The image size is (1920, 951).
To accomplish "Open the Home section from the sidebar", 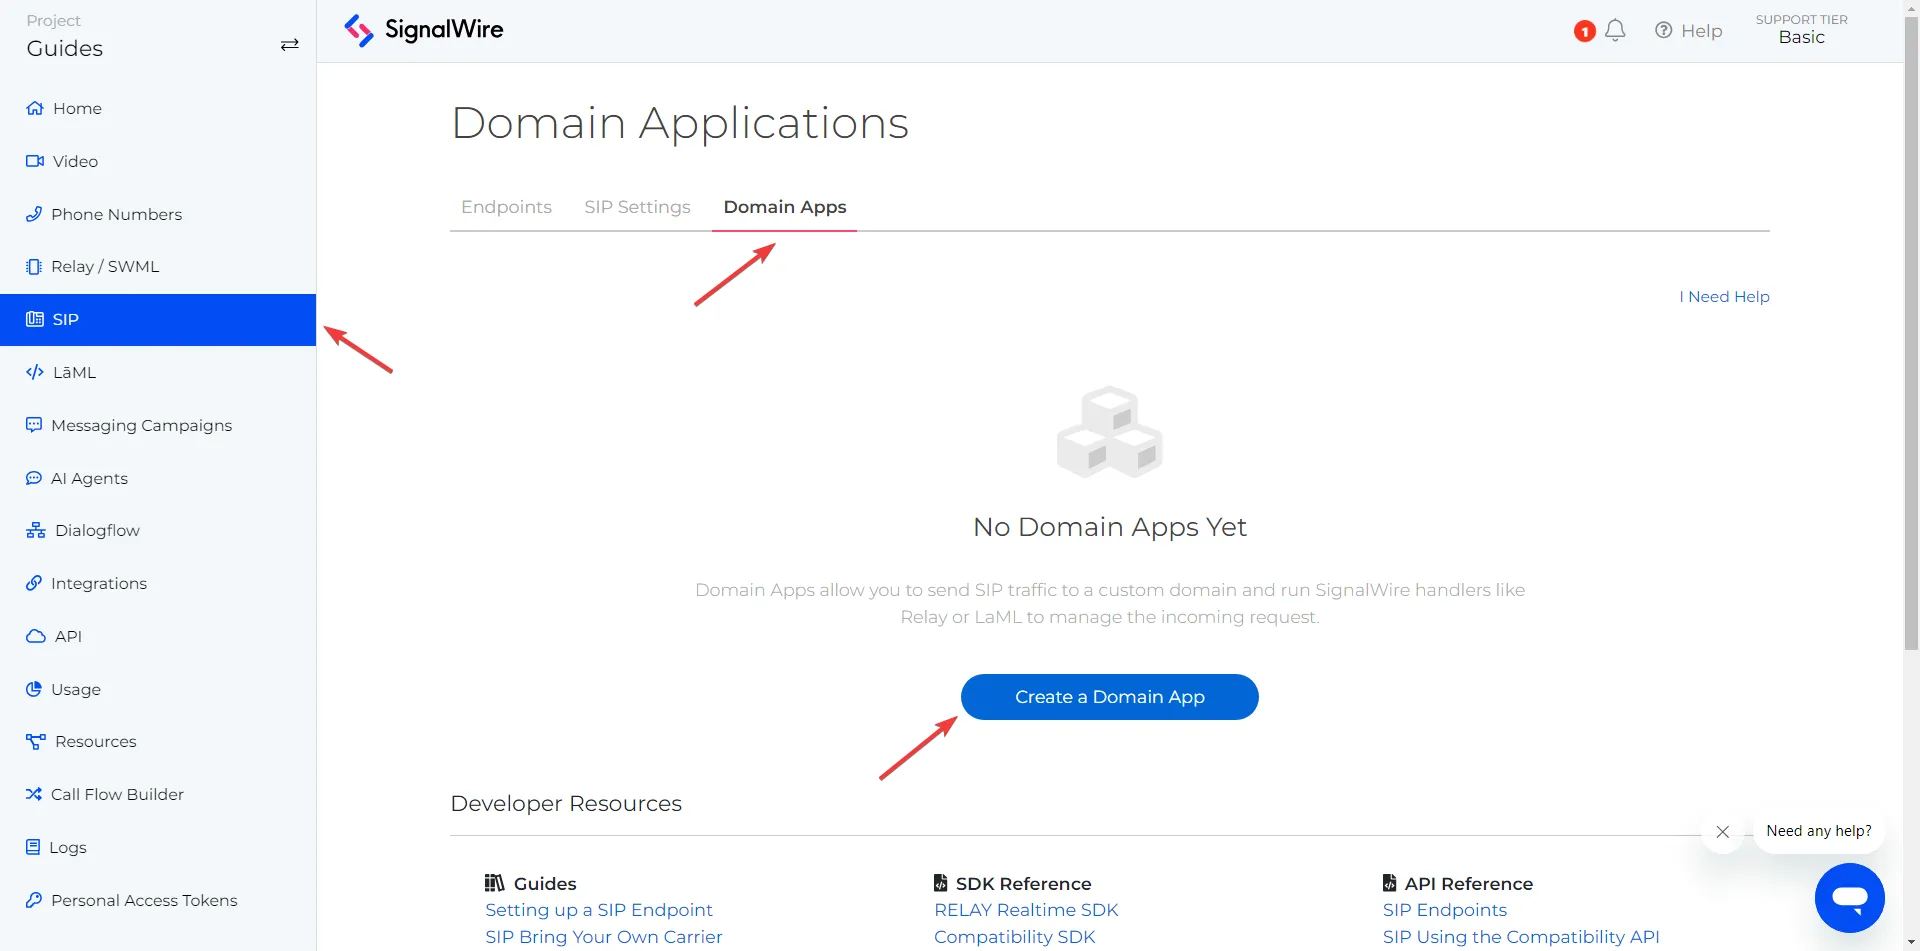I will coord(76,108).
